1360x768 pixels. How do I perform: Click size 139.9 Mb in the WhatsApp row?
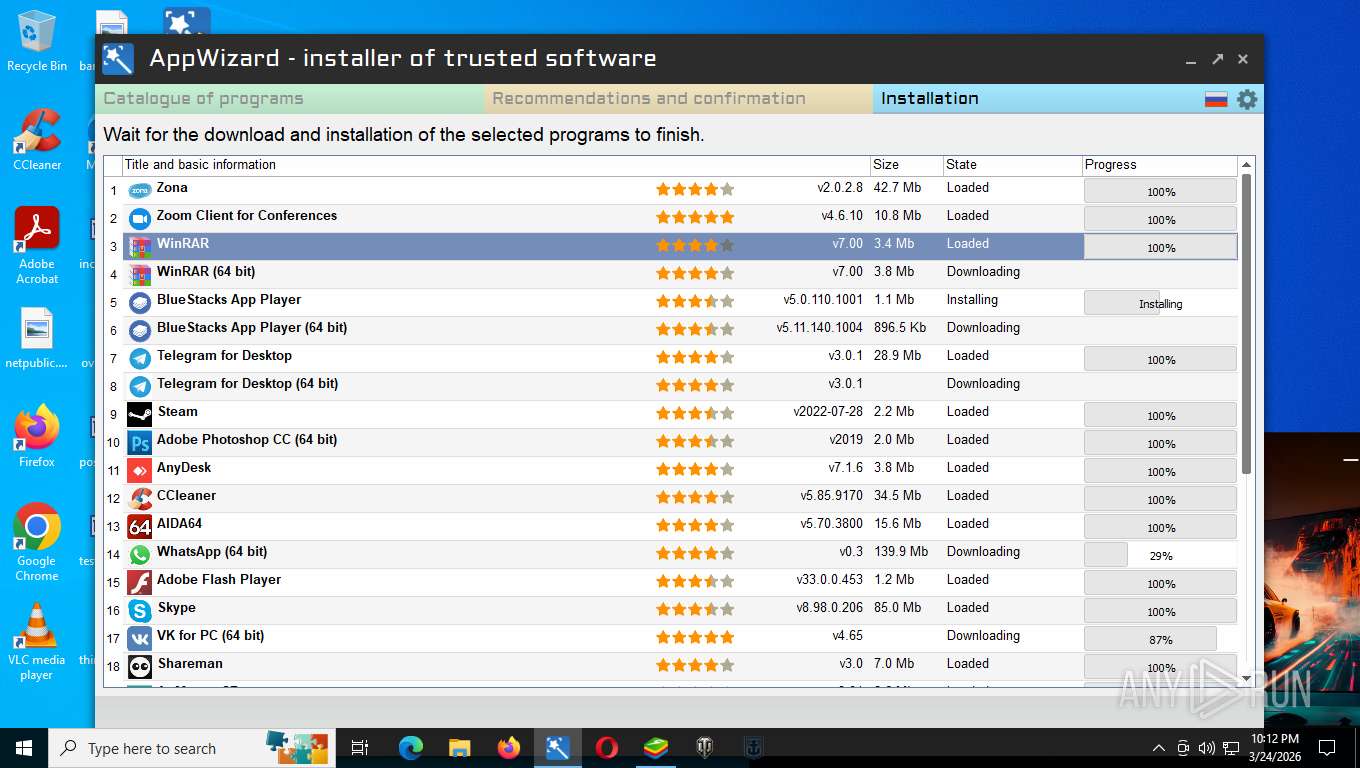901,551
